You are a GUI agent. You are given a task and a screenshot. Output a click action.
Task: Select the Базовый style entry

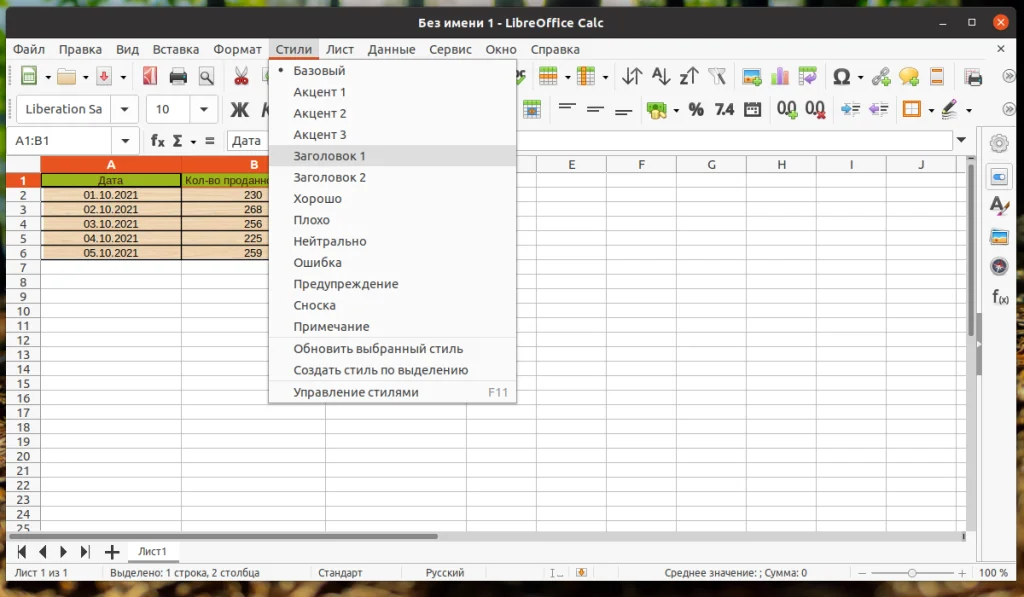coord(320,71)
